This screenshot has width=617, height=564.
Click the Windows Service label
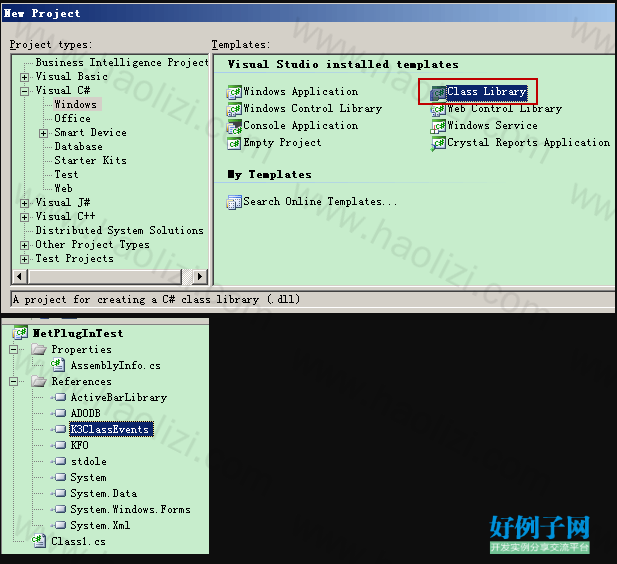tap(492, 126)
